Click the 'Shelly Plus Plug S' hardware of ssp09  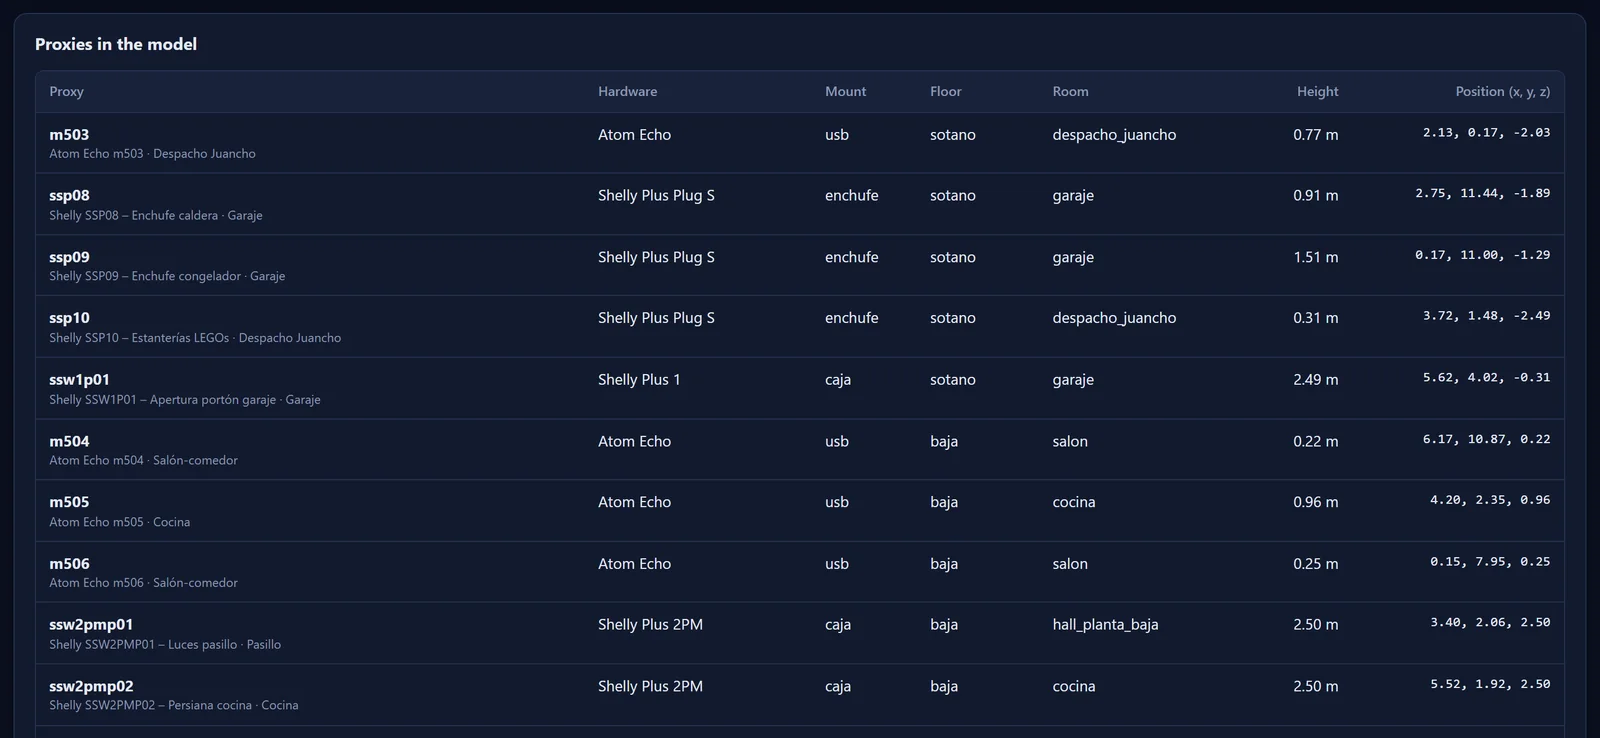tap(656, 257)
